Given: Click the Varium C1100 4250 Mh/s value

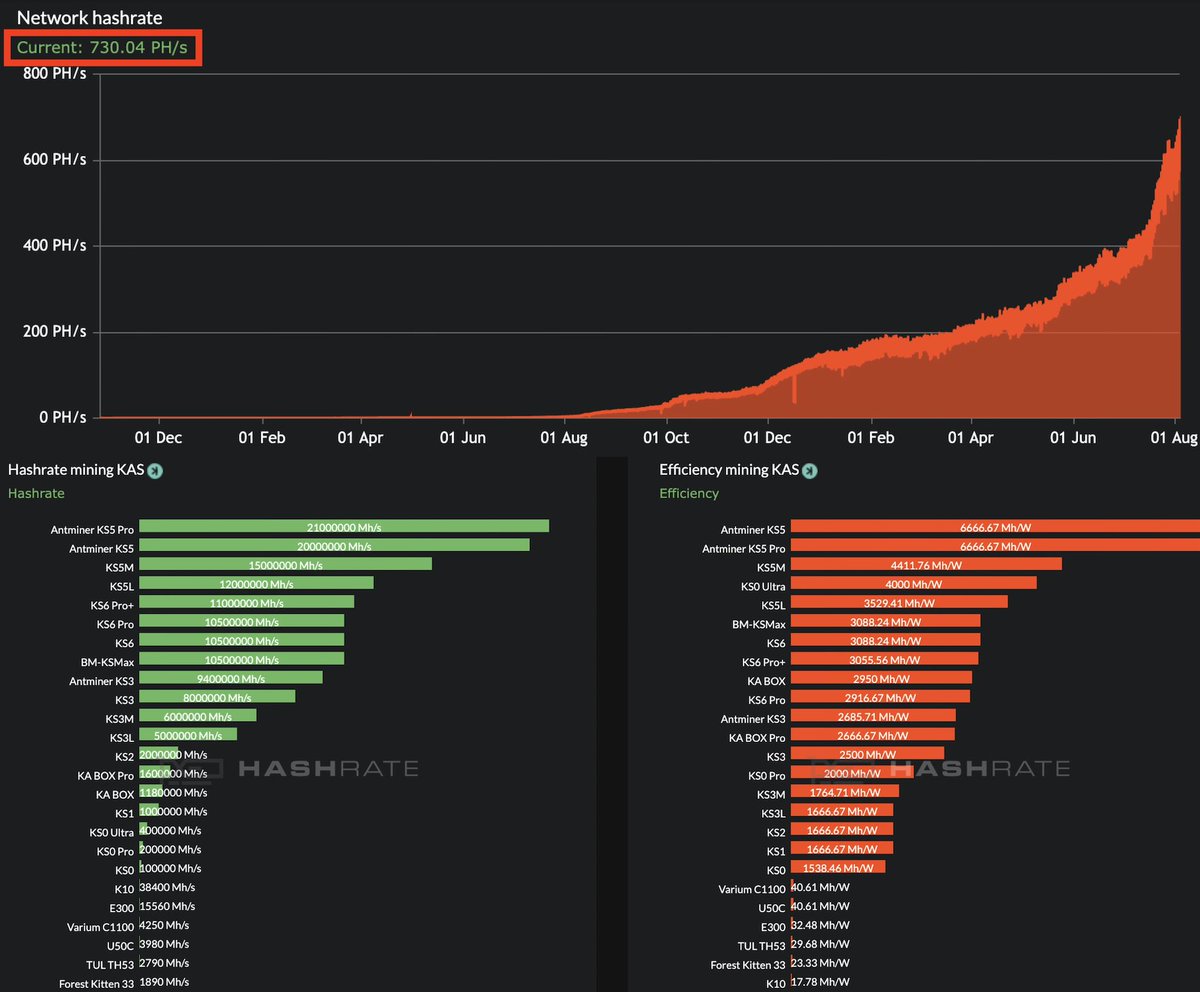Looking at the screenshot, I should tap(164, 926).
